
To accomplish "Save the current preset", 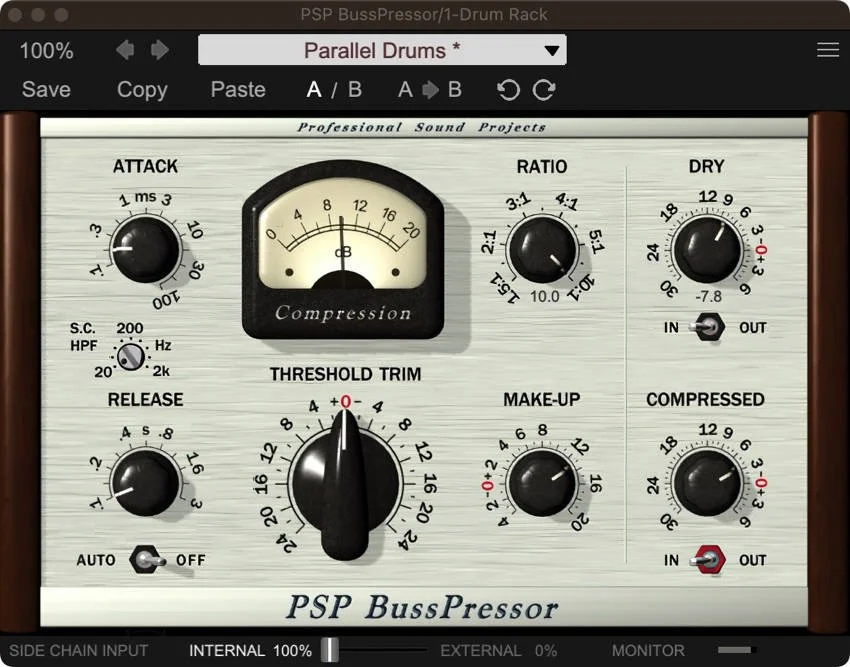I will click(x=45, y=89).
